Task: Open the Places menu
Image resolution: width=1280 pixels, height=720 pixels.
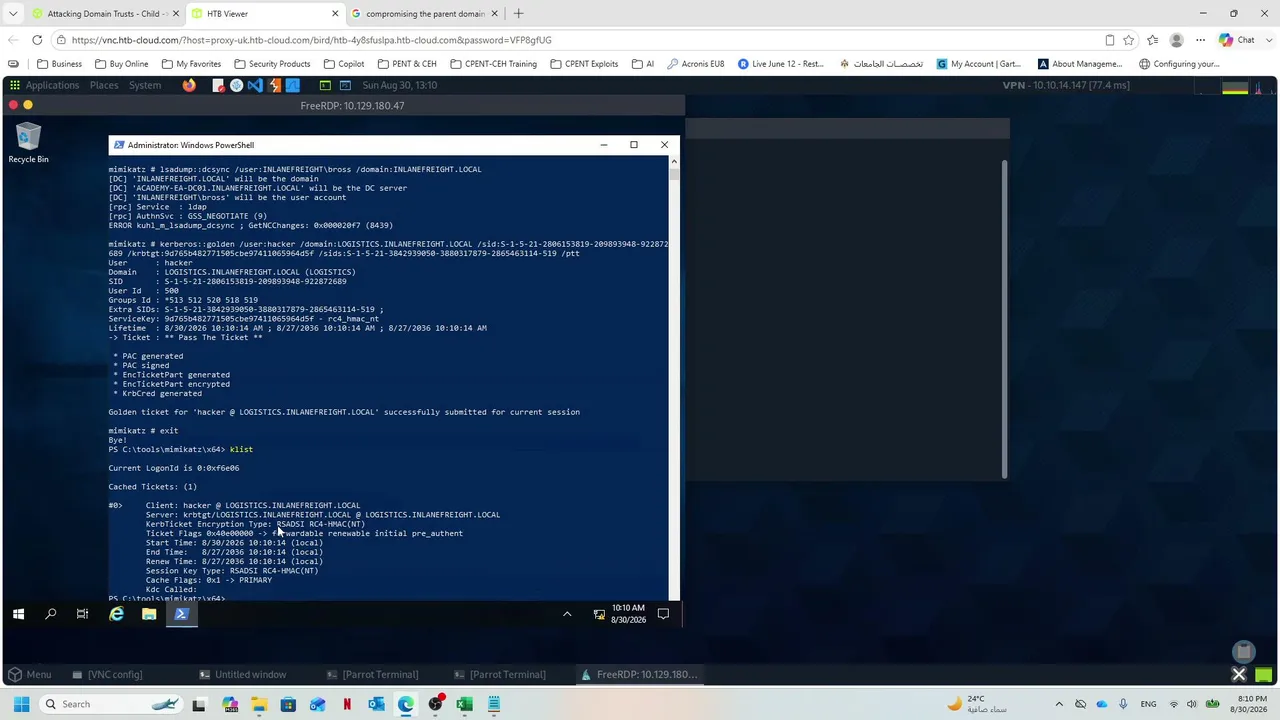Action: coord(104,85)
